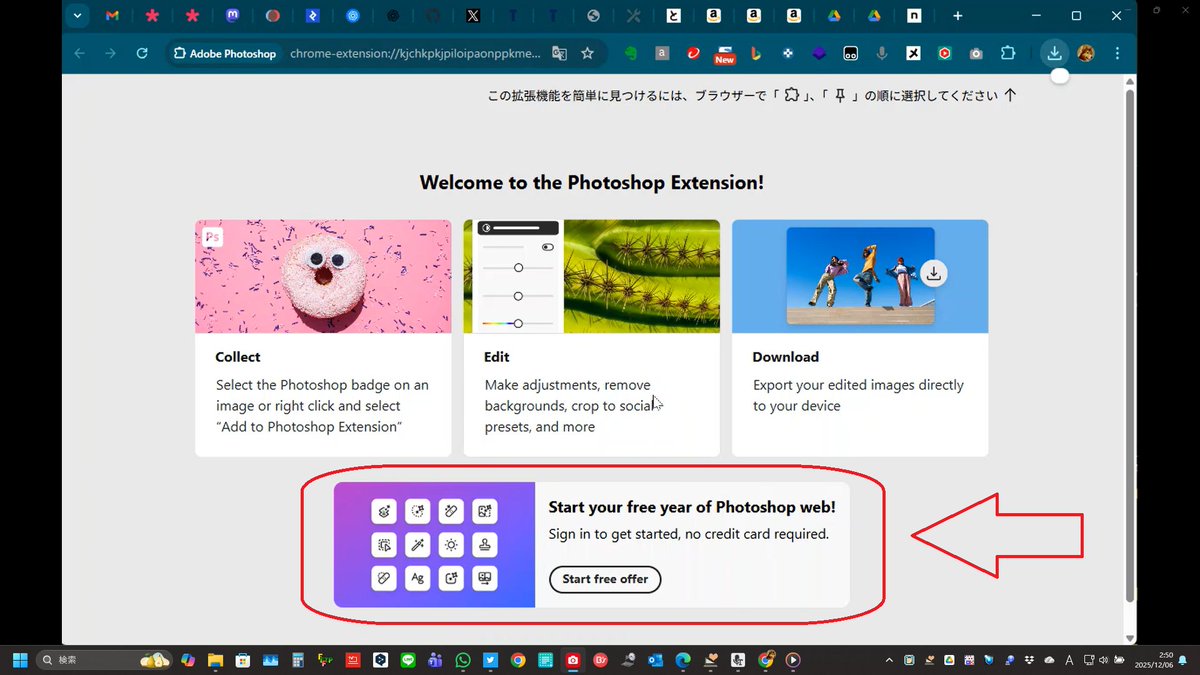
Task: Open the gray "a" extension icon
Action: click(662, 53)
